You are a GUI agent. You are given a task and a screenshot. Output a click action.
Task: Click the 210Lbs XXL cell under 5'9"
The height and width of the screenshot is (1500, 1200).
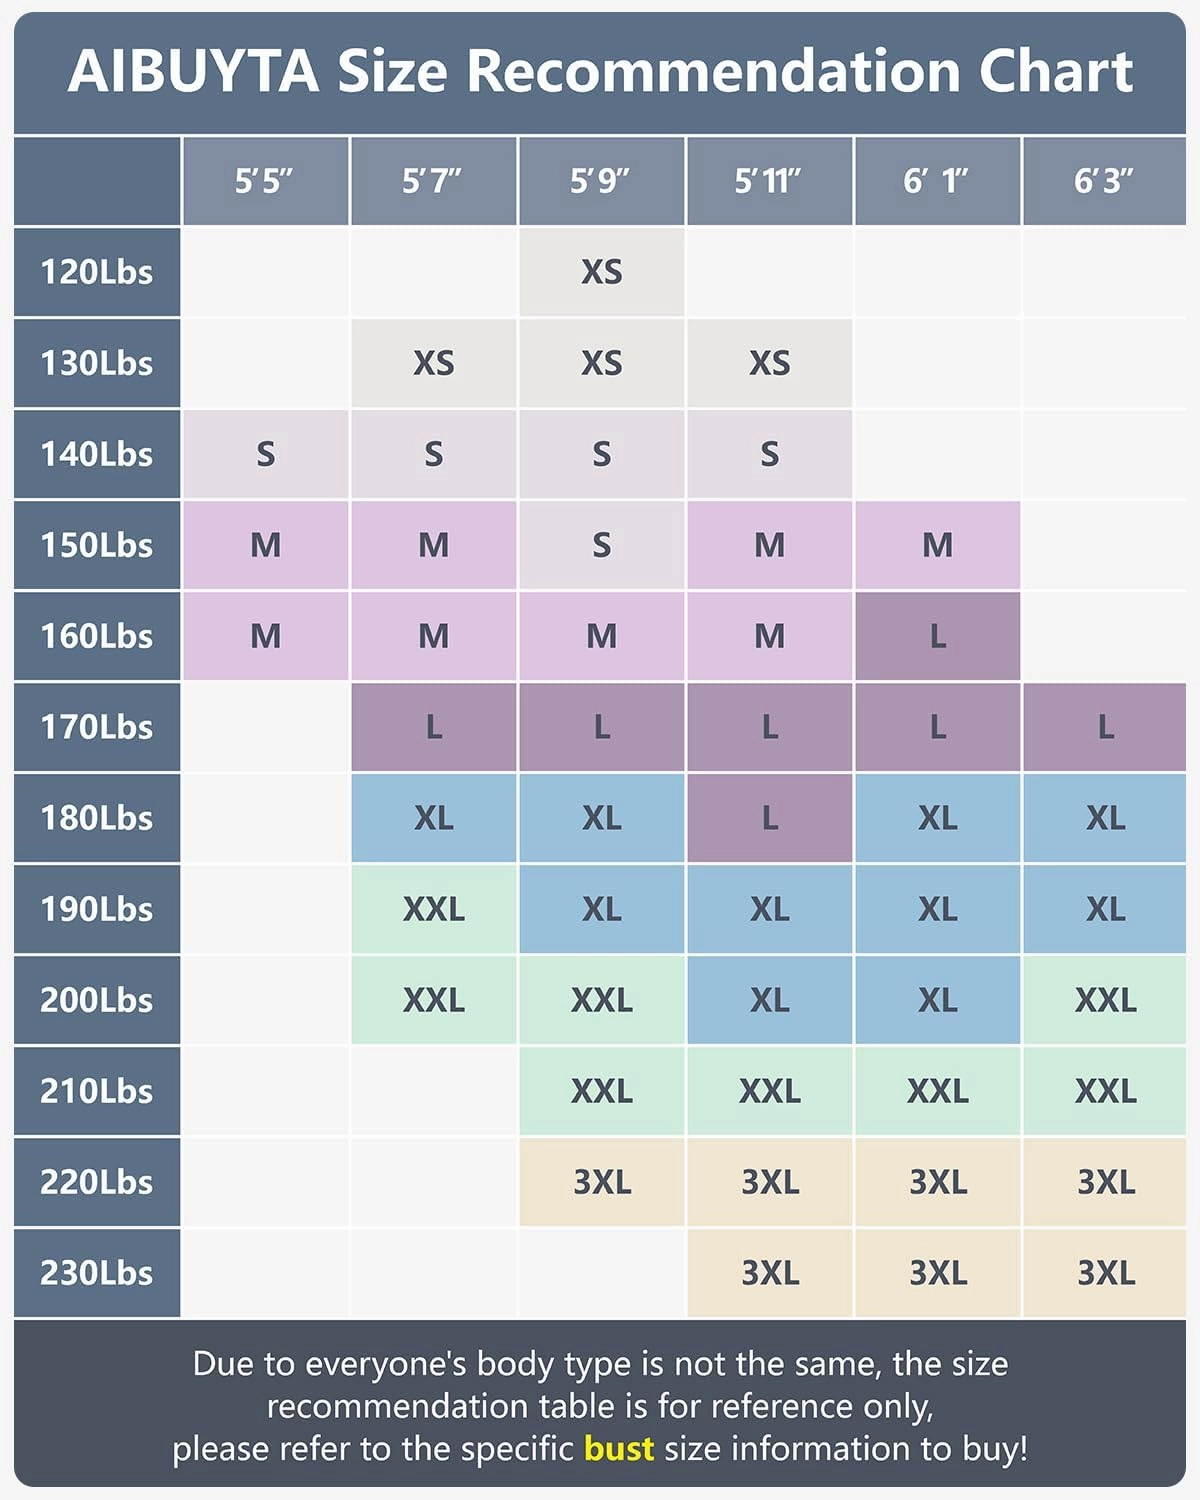coord(601,1091)
